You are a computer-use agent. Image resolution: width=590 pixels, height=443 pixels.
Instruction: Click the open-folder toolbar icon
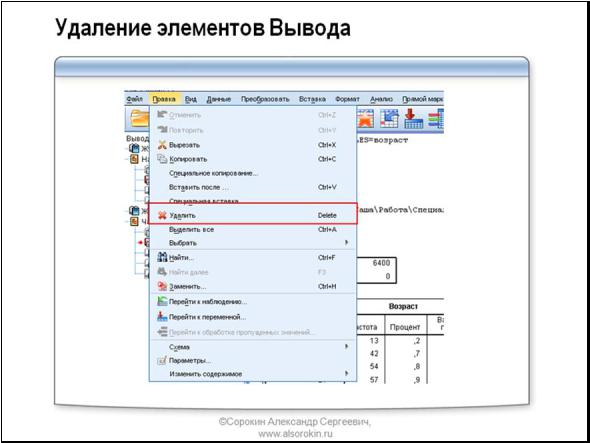[x=139, y=119]
